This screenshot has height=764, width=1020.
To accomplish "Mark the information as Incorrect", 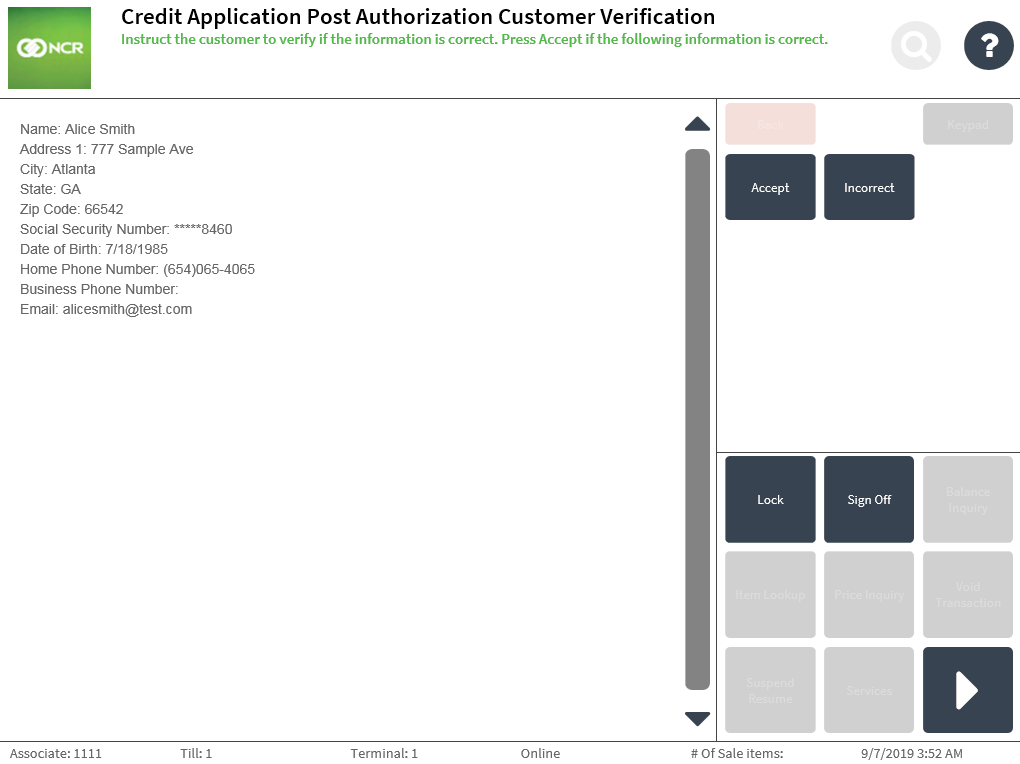I will 868,187.
